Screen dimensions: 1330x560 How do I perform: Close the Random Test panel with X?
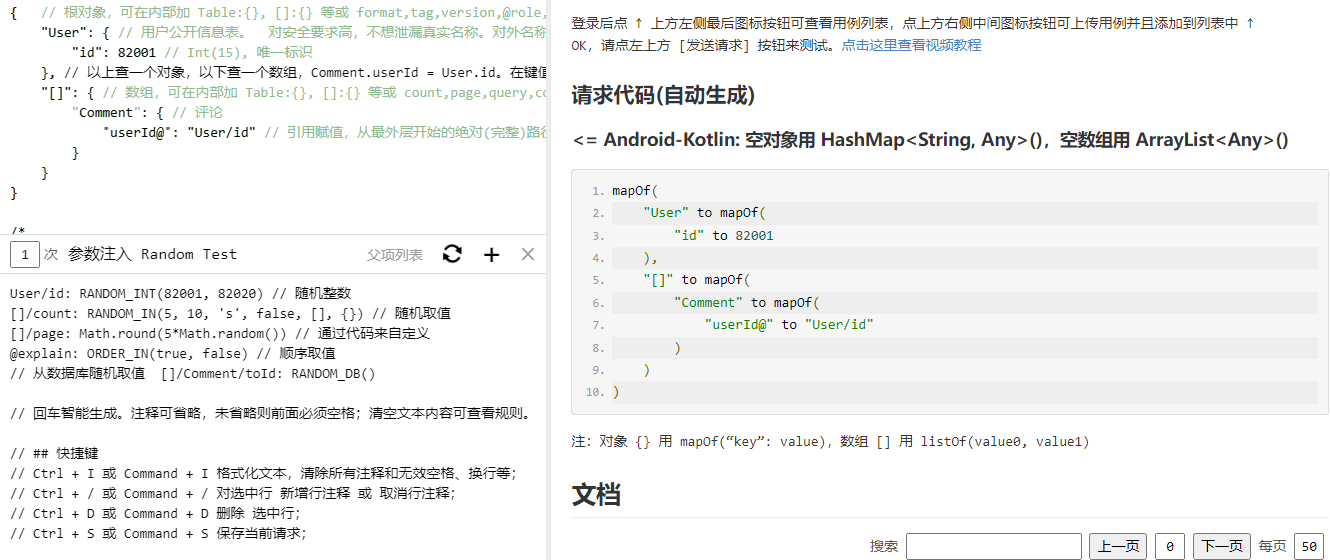pos(528,254)
